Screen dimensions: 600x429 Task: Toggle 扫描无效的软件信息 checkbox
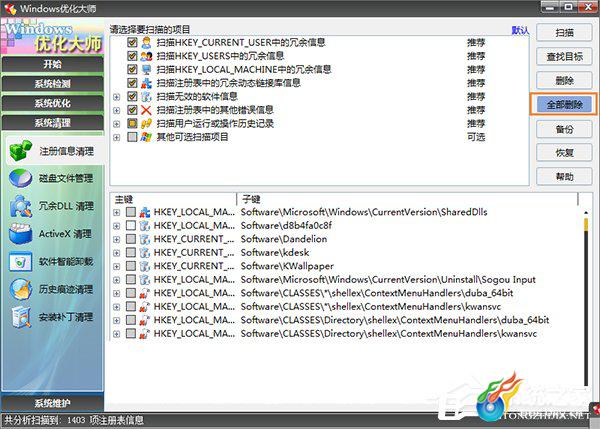132,96
